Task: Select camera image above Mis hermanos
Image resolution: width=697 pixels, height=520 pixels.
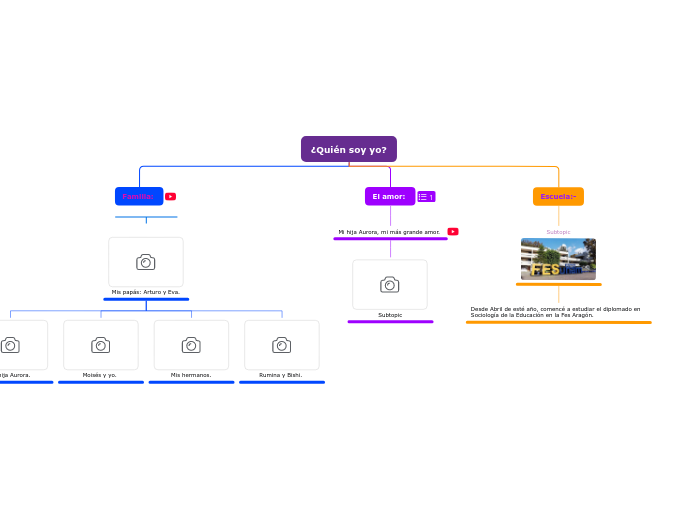Action: [x=191, y=345]
